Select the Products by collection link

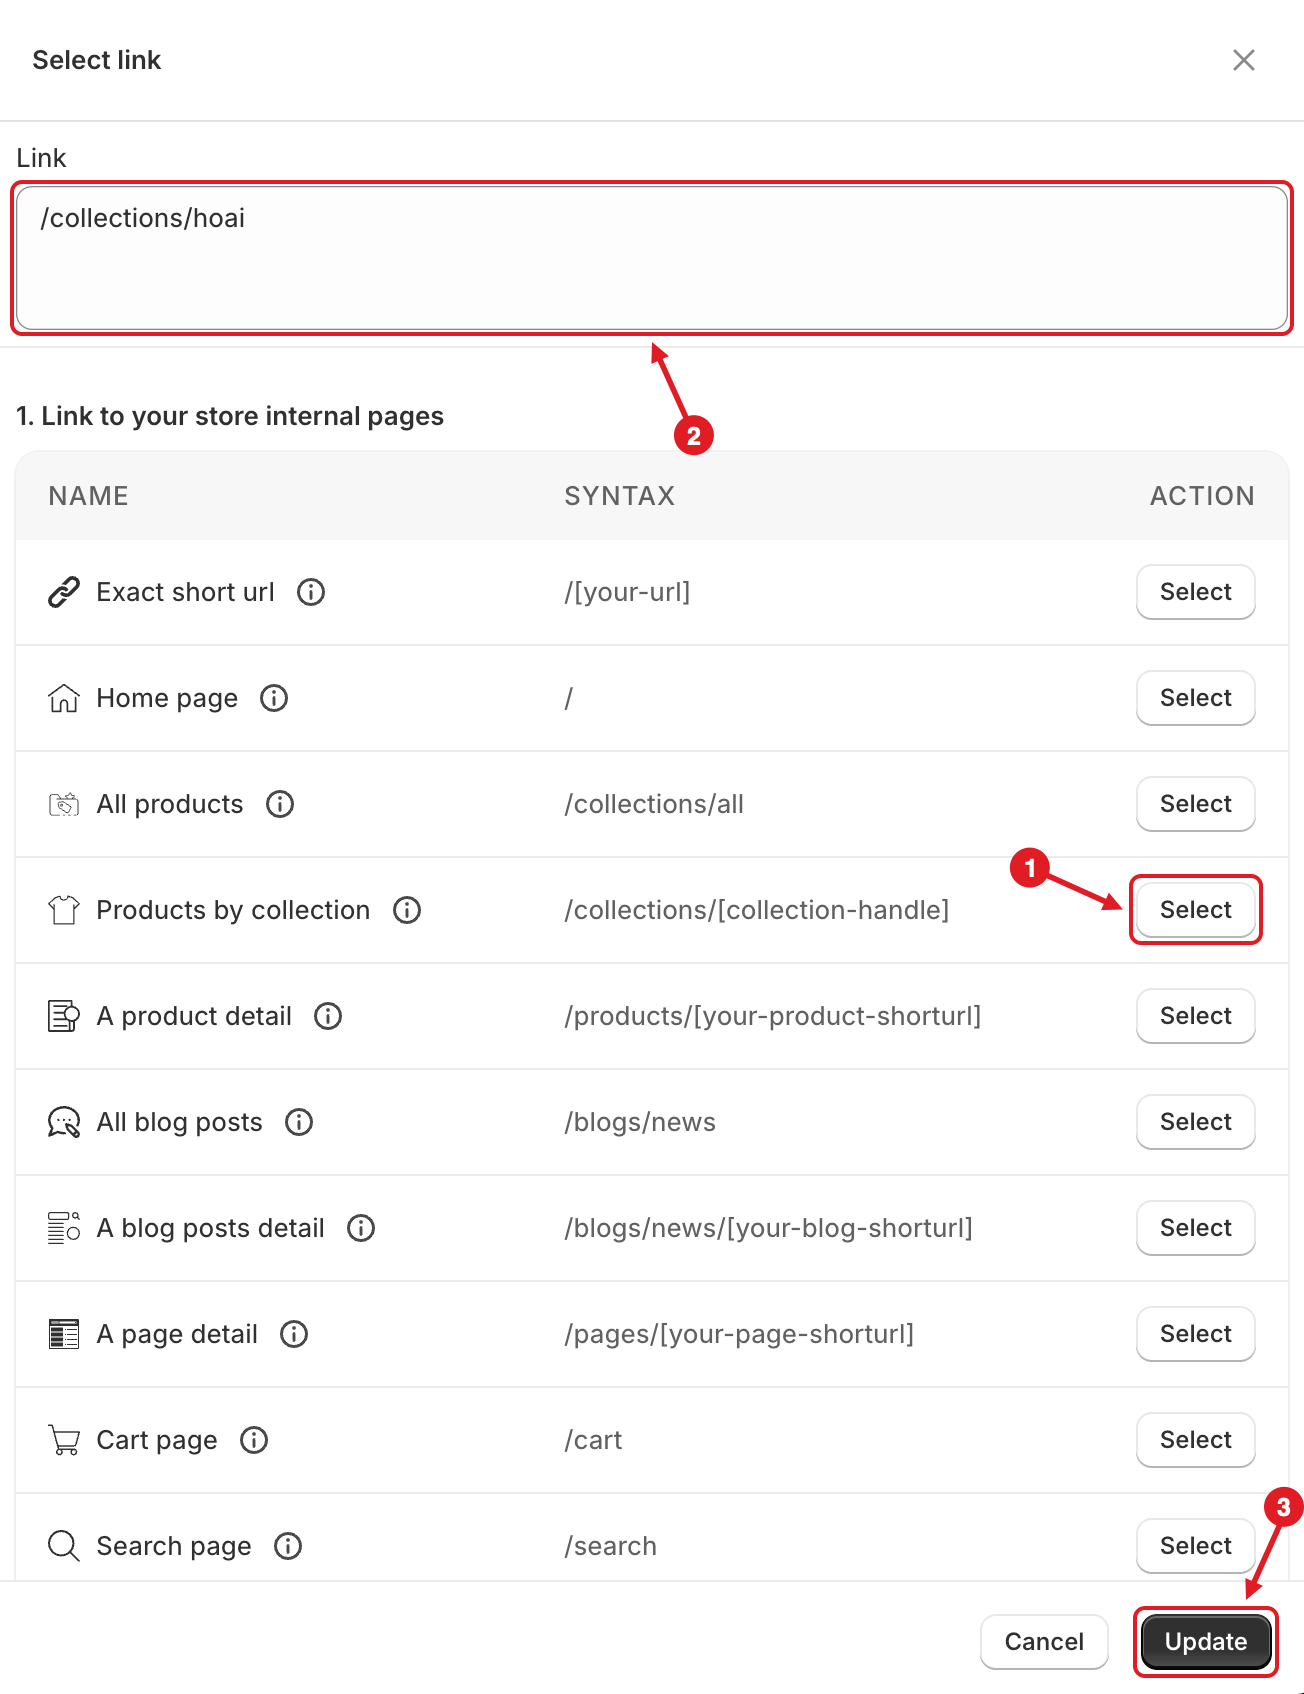(1196, 910)
